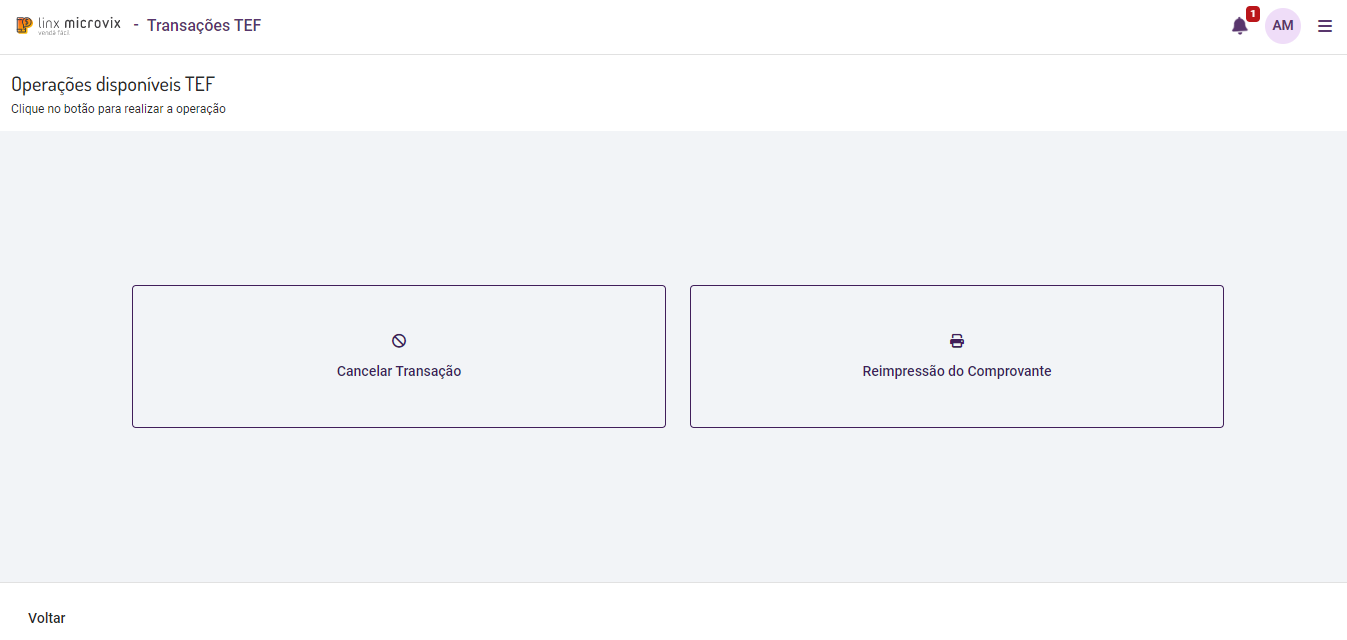Select the "Cancelar Transação" label

[x=399, y=371]
